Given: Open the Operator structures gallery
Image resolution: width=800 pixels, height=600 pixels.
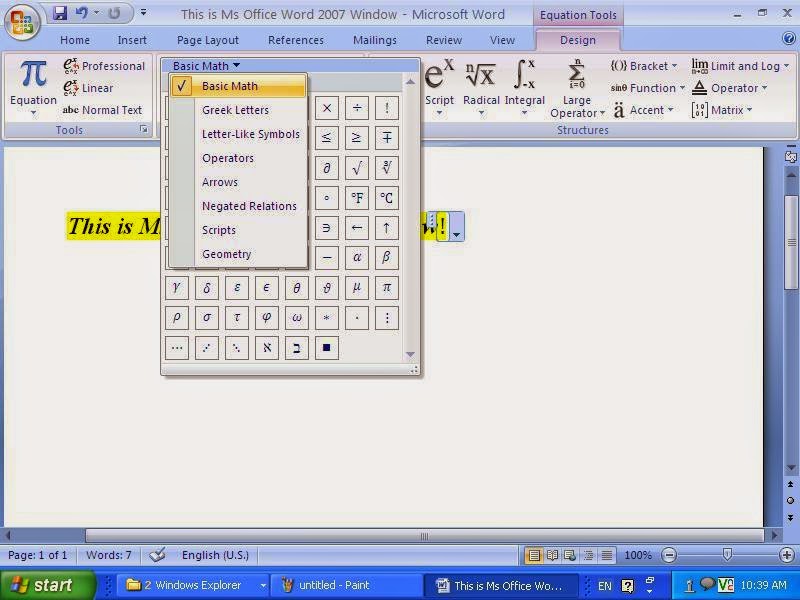Looking at the screenshot, I should point(730,88).
